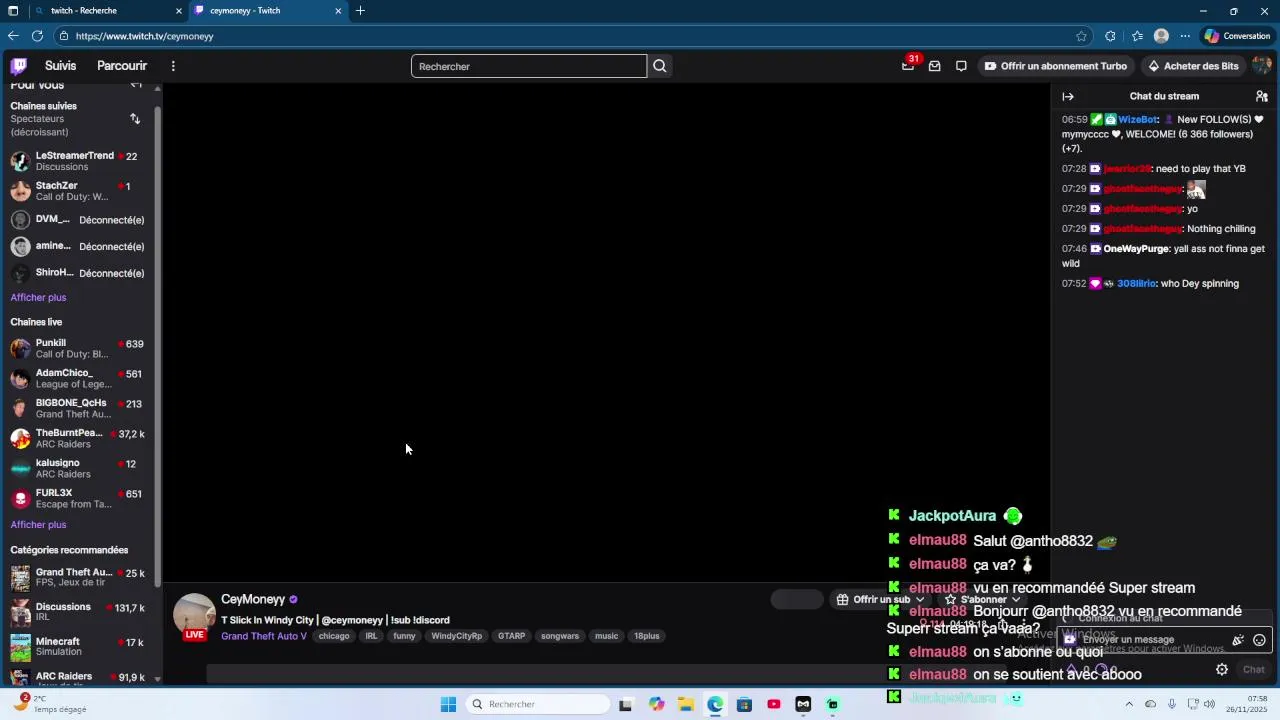Focus the Twitch Rechercher search field
Image resolution: width=1280 pixels, height=720 pixels.
pos(529,66)
